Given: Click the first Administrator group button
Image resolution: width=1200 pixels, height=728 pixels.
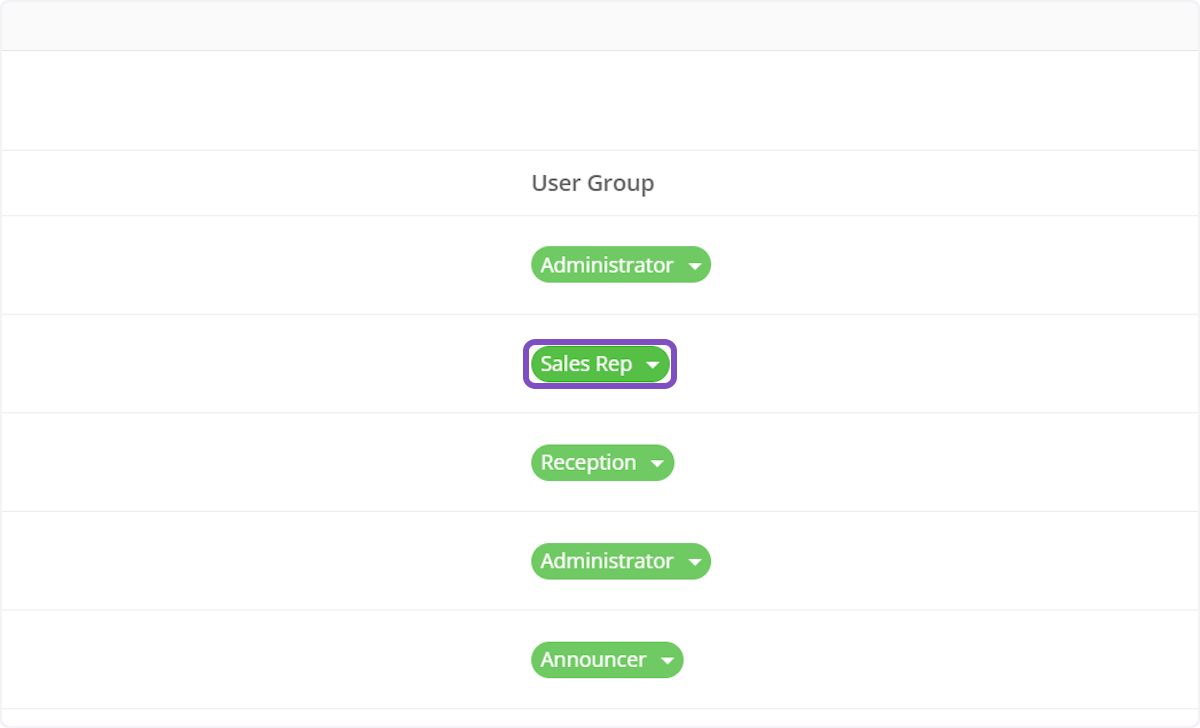Looking at the screenshot, I should point(620,265).
